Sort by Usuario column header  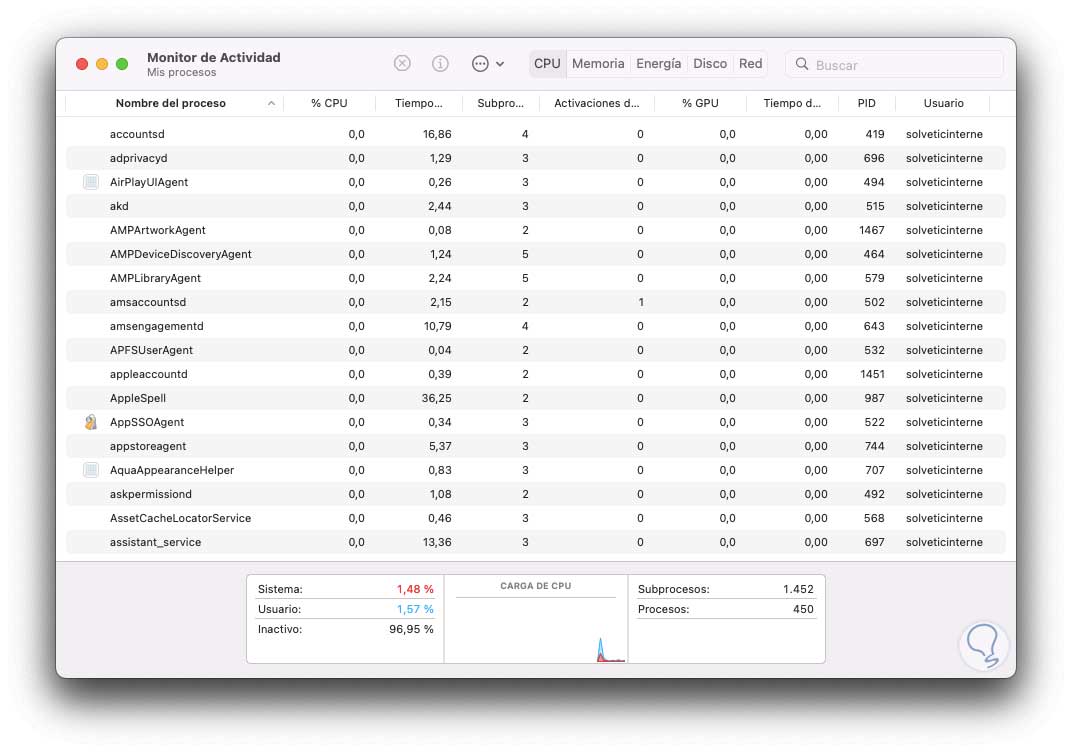(x=943, y=103)
